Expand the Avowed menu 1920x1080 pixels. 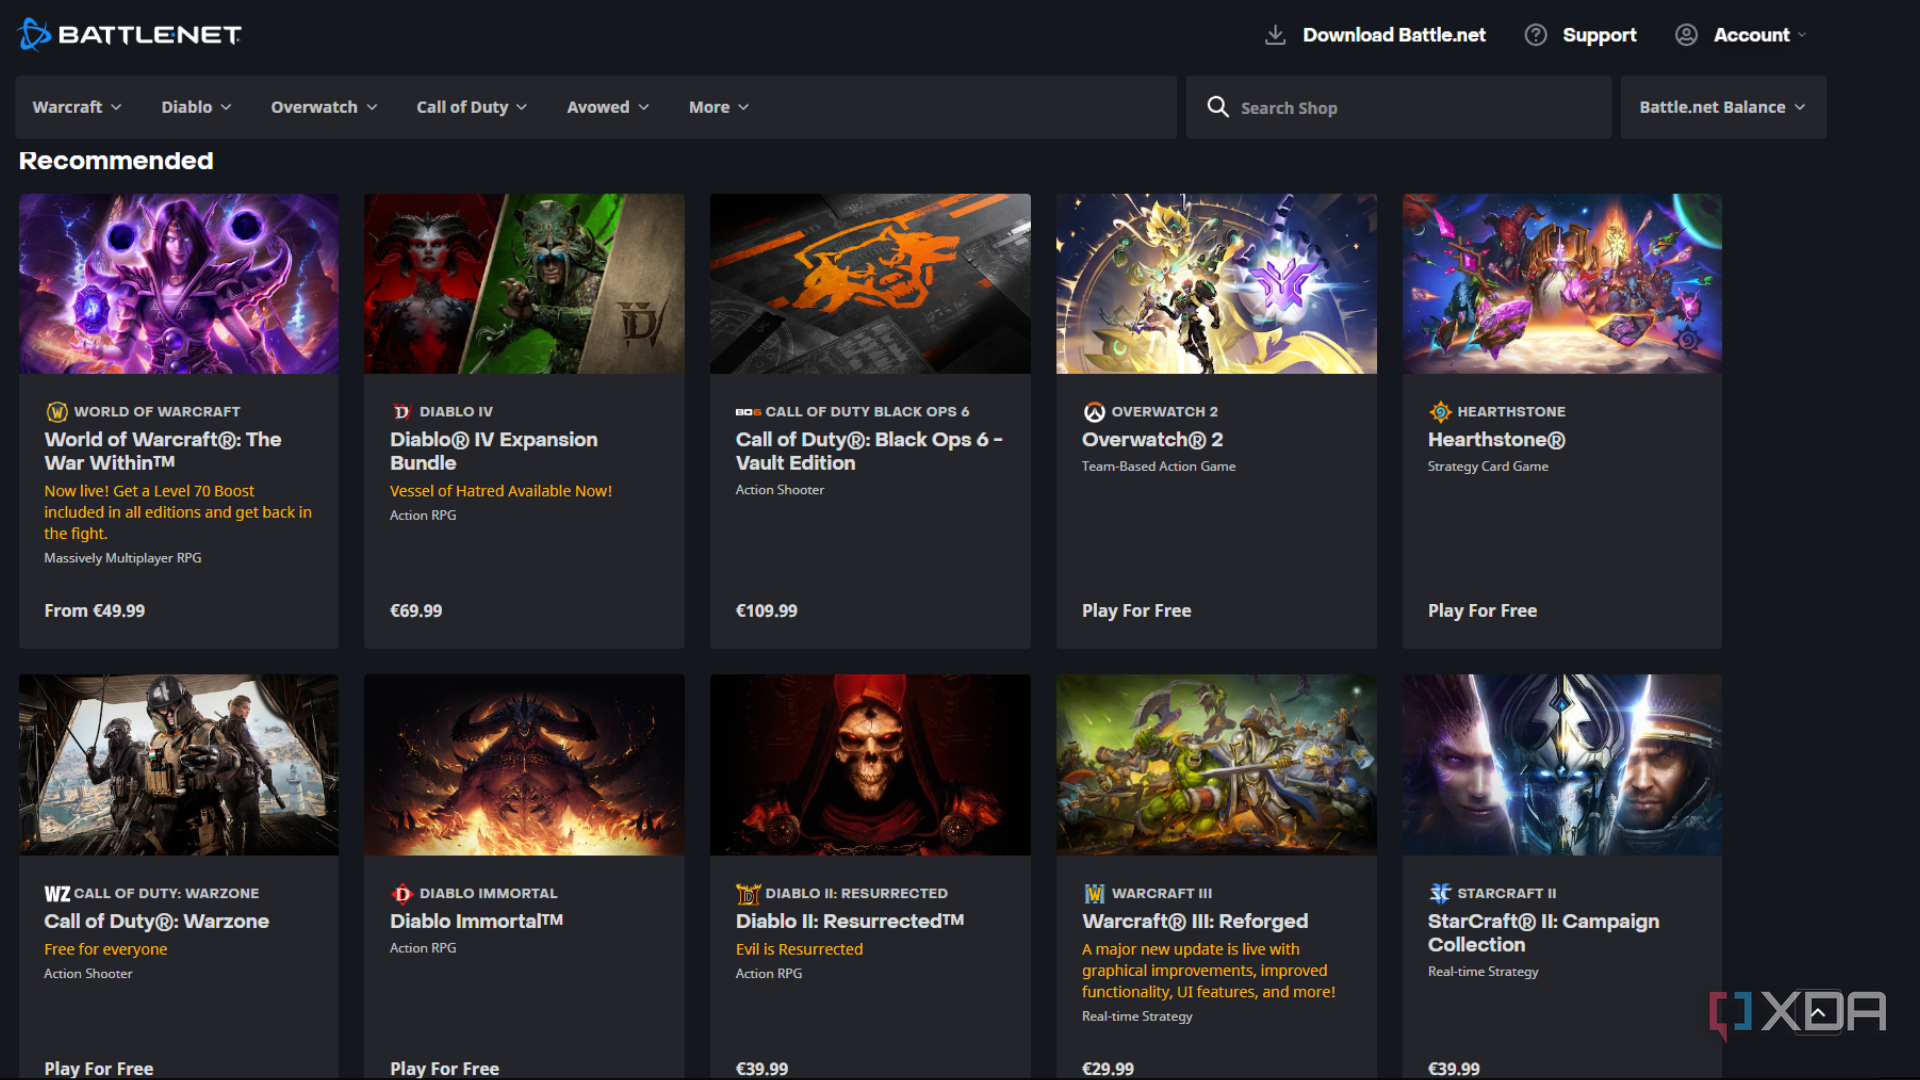[608, 107]
